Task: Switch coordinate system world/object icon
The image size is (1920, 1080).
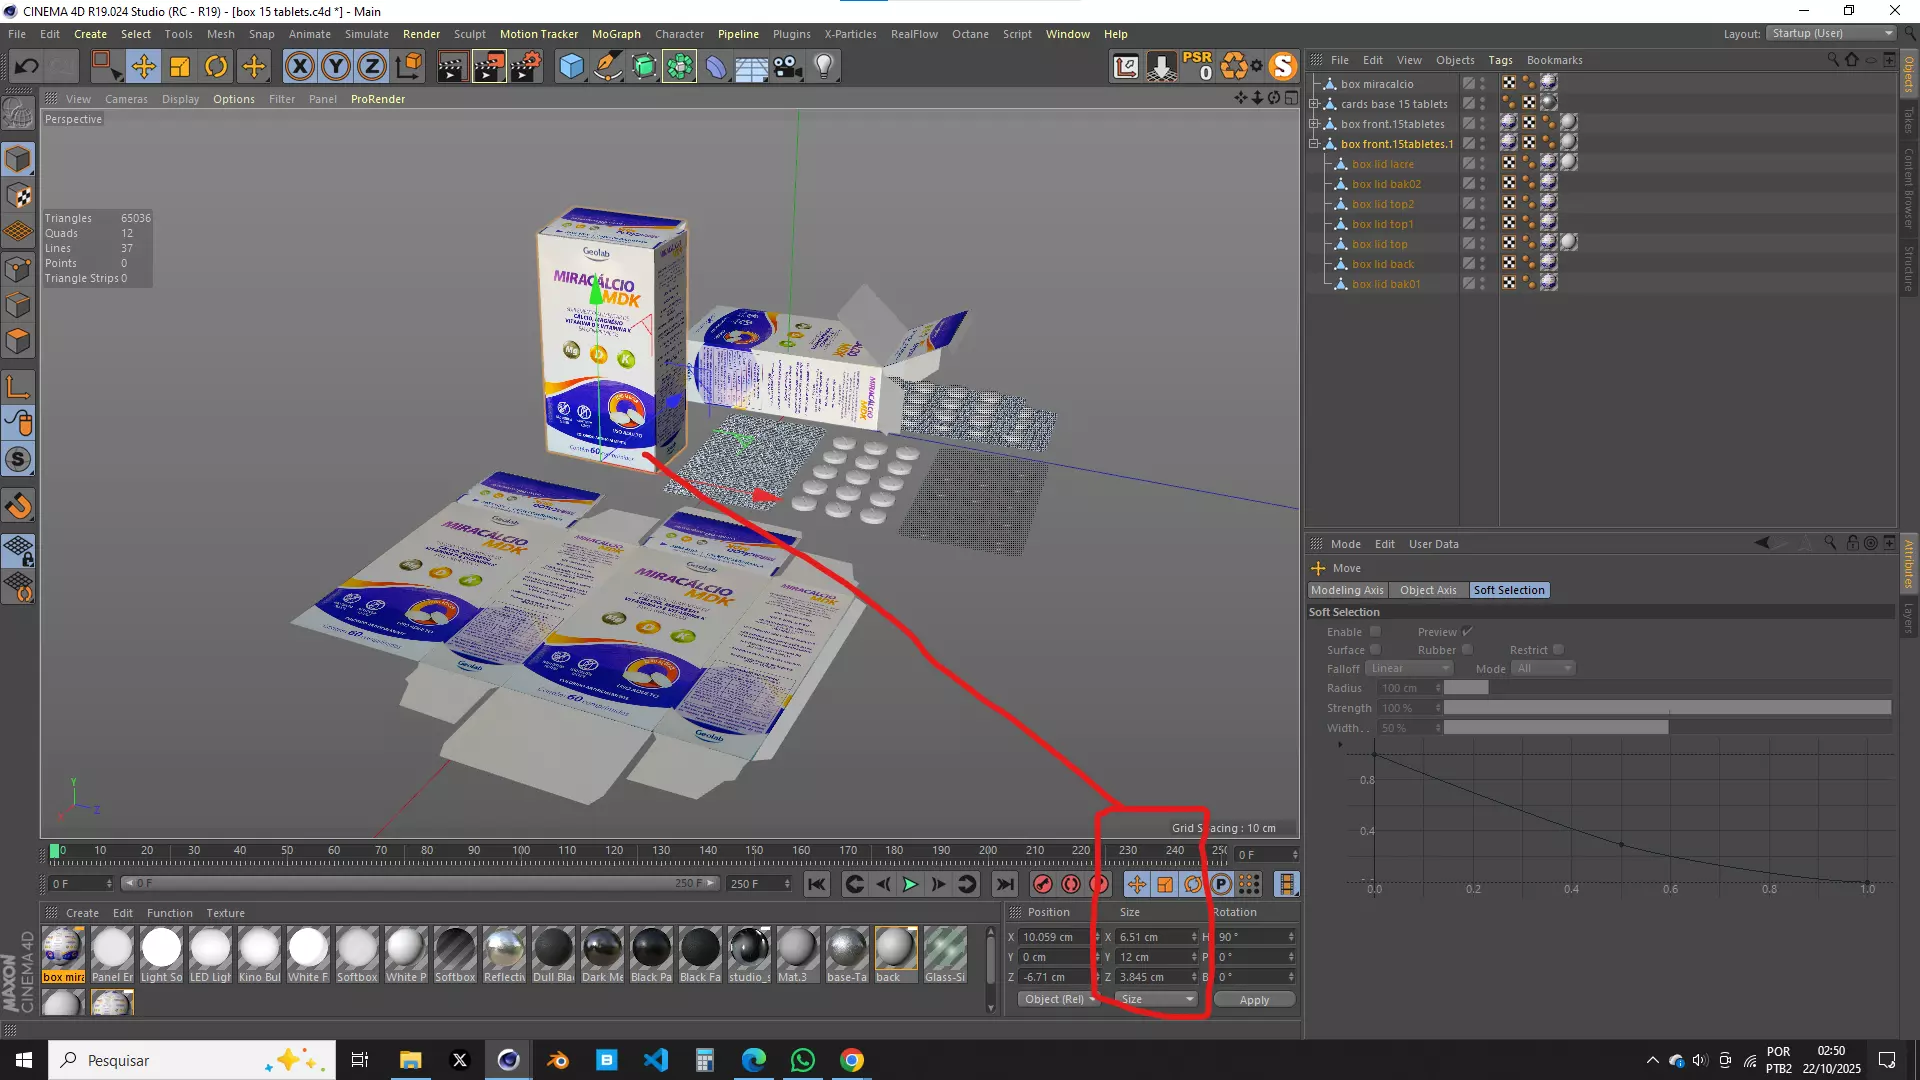Action: [x=409, y=67]
